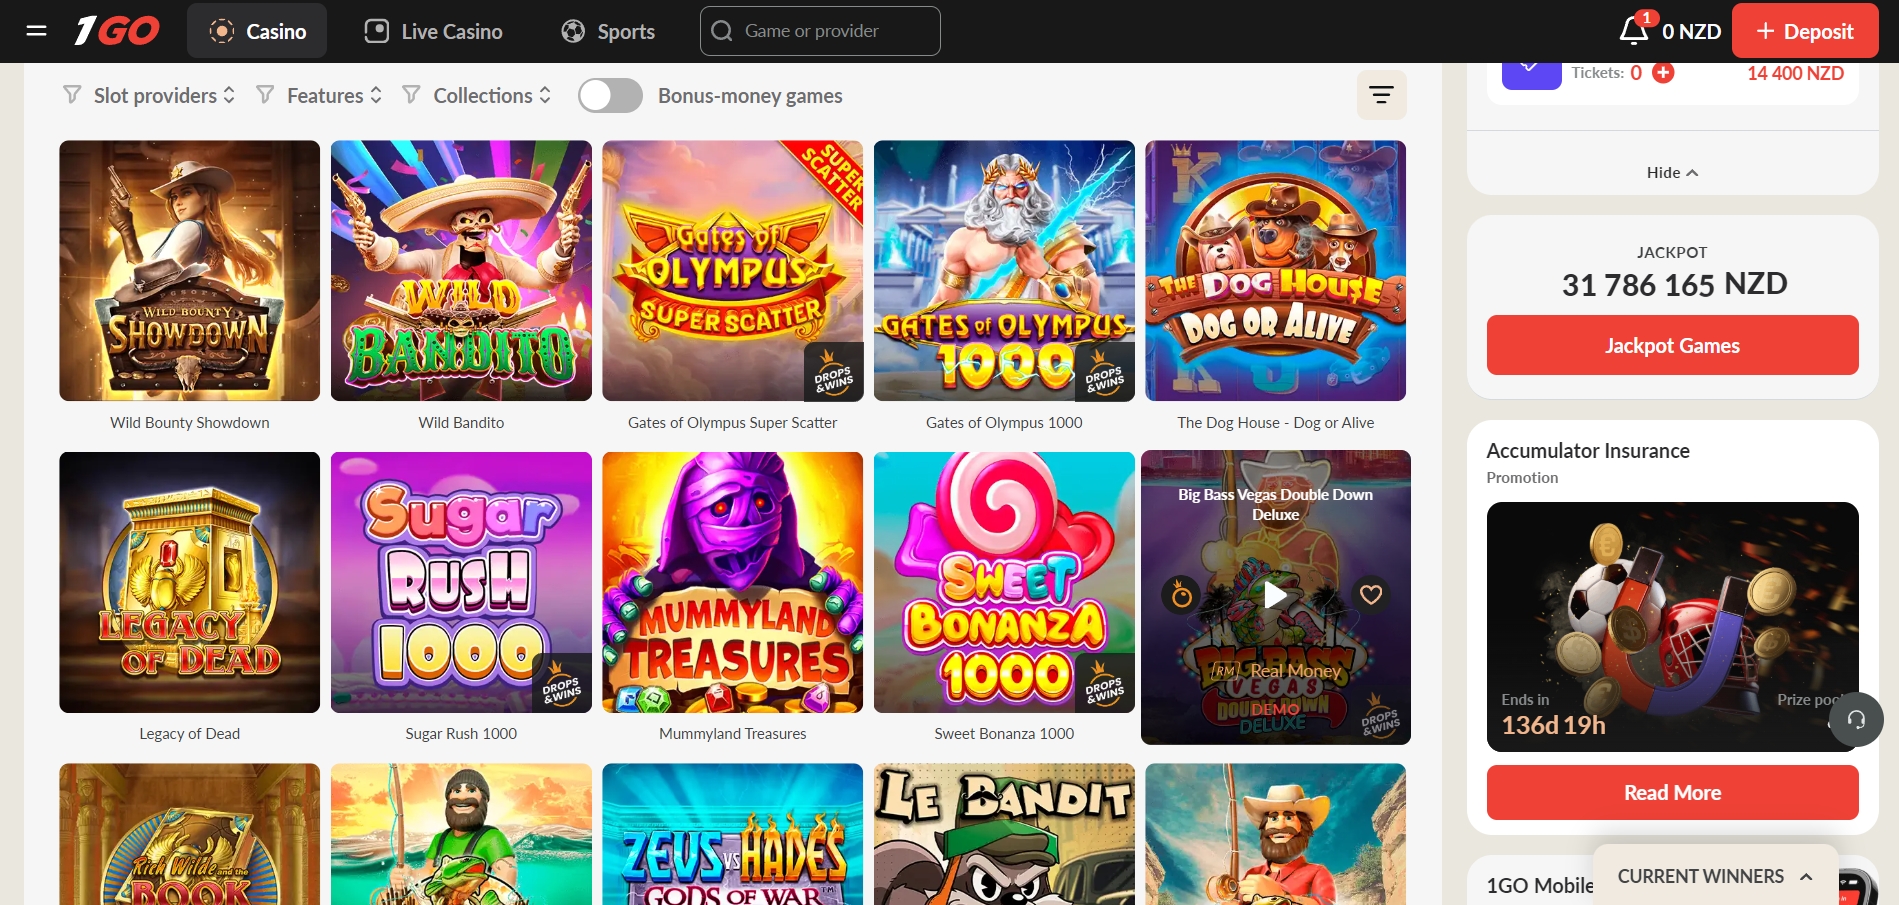Viewport: 1899px width, 905px height.
Task: Click the 14 400 NZD amount
Action: [x=1795, y=73]
